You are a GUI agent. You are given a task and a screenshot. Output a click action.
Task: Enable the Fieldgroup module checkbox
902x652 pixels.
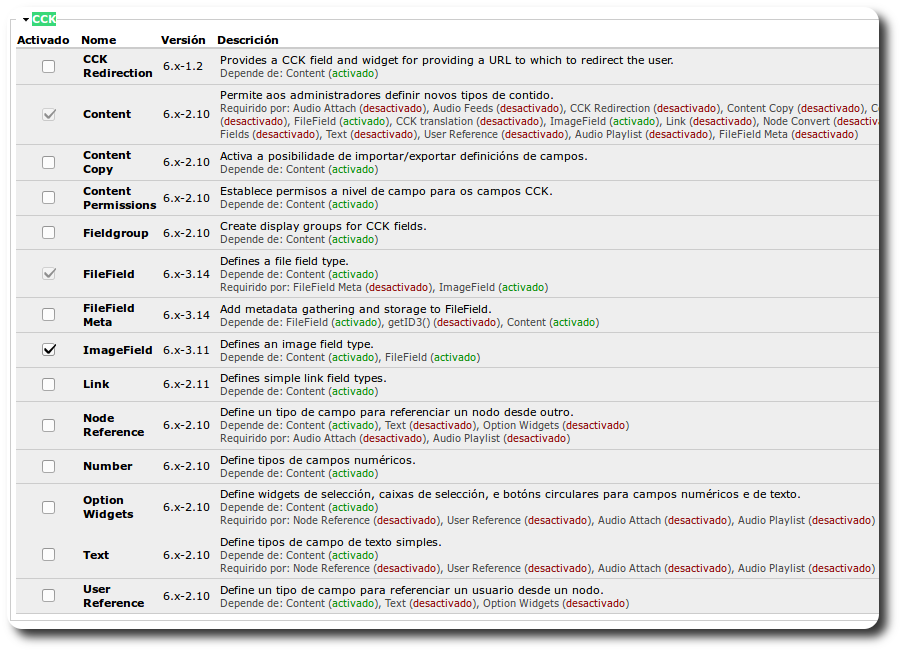coord(49,233)
